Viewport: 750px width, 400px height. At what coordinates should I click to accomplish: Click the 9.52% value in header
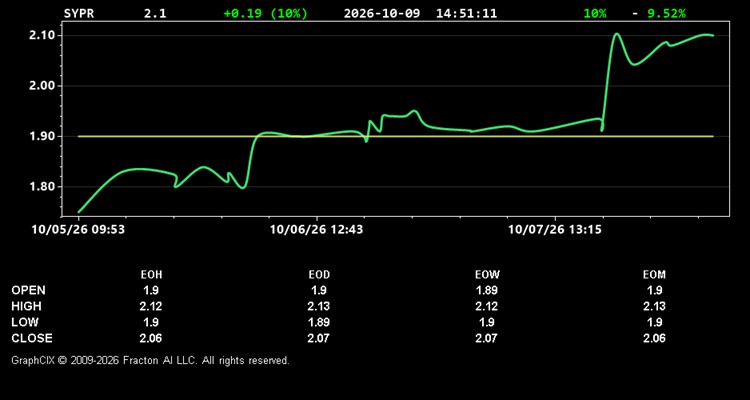point(666,13)
